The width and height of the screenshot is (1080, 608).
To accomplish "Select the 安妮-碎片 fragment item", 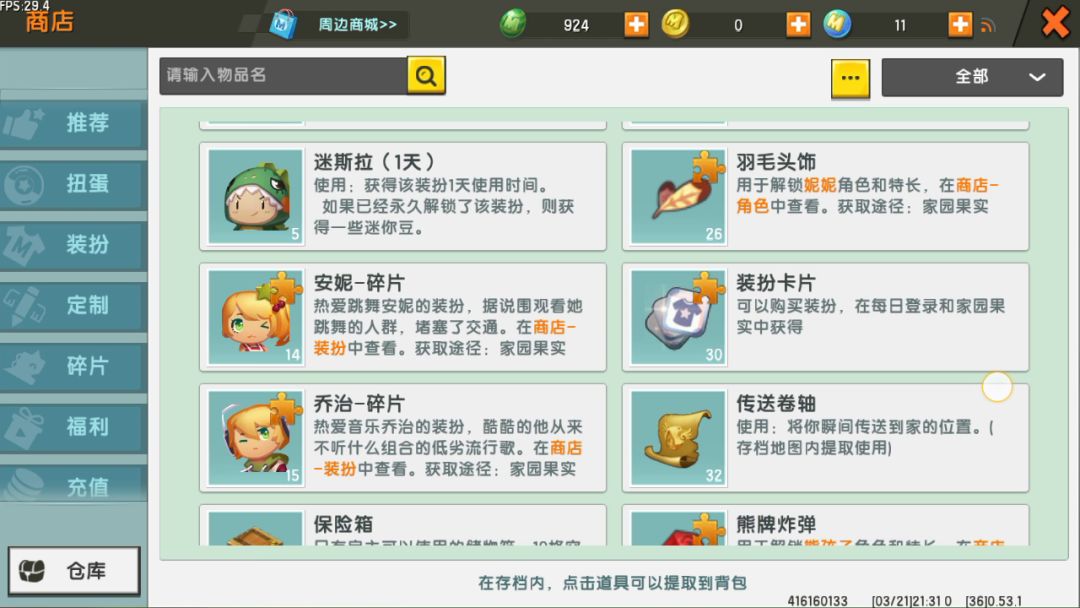I will (403, 317).
